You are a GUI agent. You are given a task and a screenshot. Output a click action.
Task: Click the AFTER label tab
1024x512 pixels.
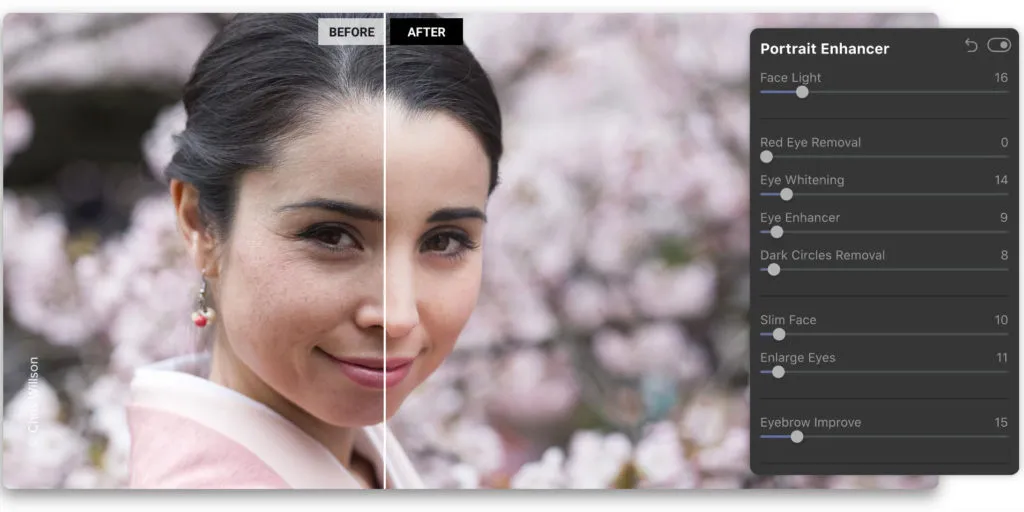pyautogui.click(x=426, y=32)
